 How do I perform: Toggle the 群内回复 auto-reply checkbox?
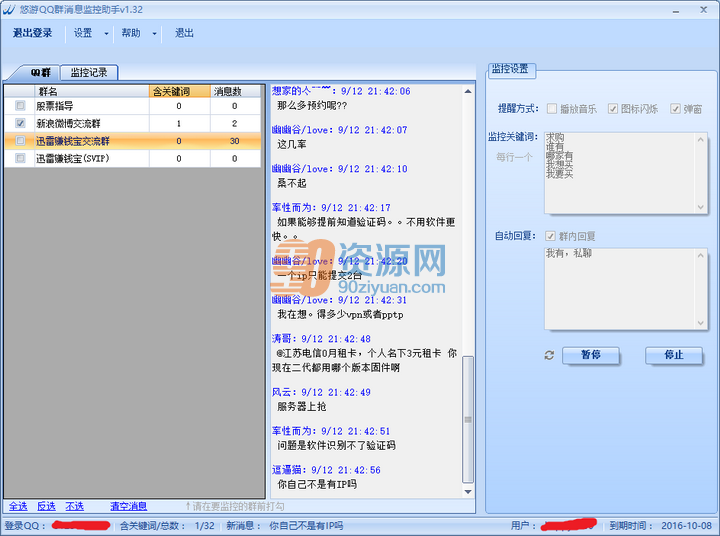[550, 236]
